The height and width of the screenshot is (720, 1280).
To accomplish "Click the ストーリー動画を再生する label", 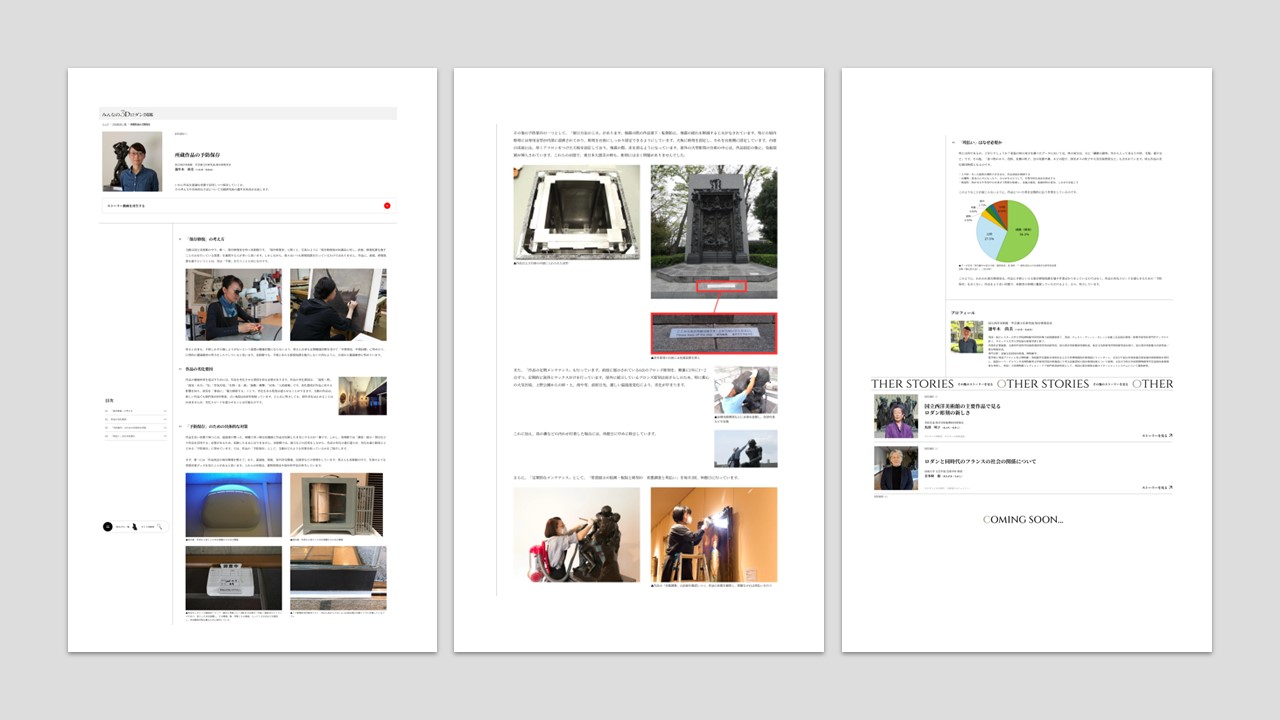I will (125, 206).
